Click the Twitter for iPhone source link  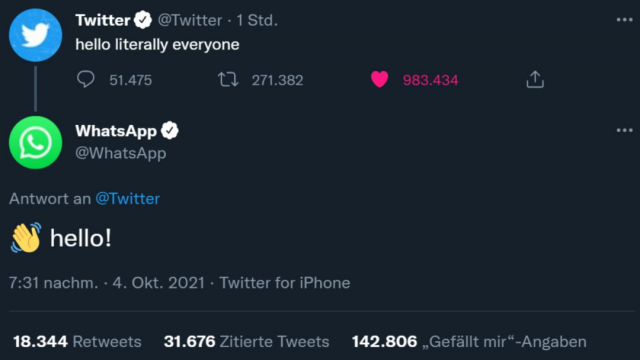point(284,283)
